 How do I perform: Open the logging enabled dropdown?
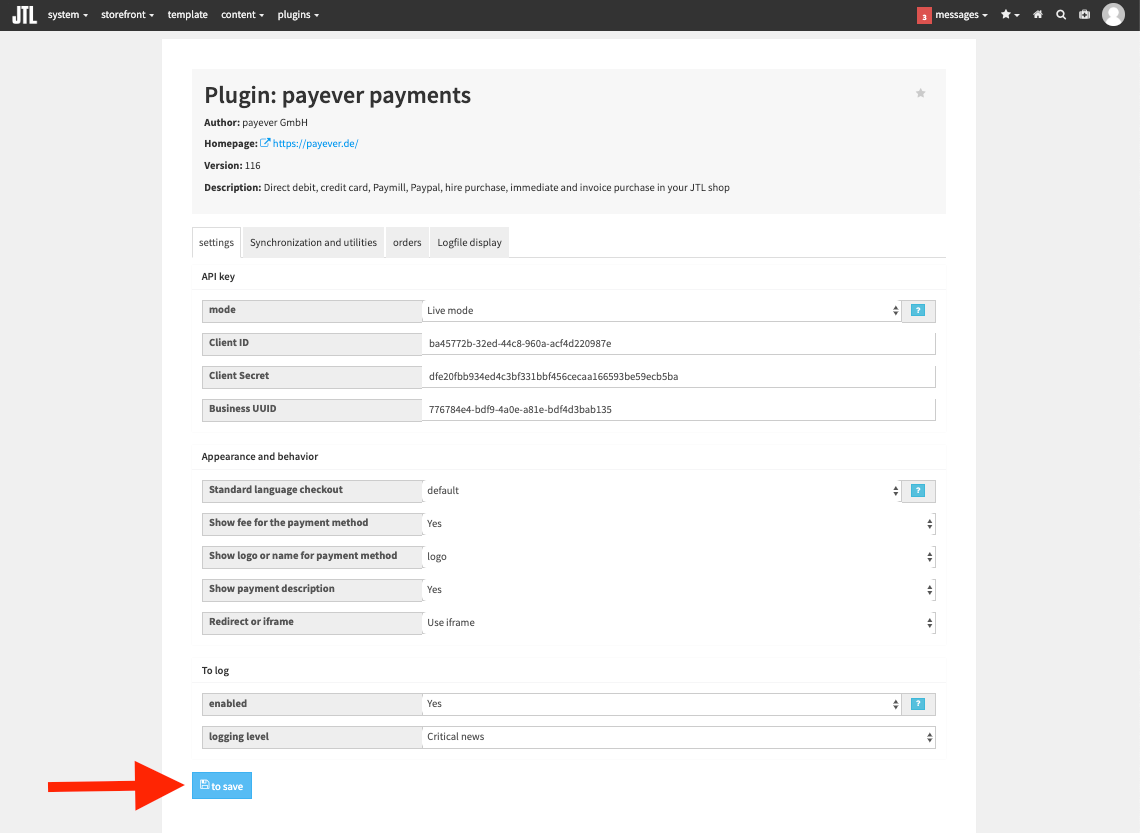click(x=662, y=704)
